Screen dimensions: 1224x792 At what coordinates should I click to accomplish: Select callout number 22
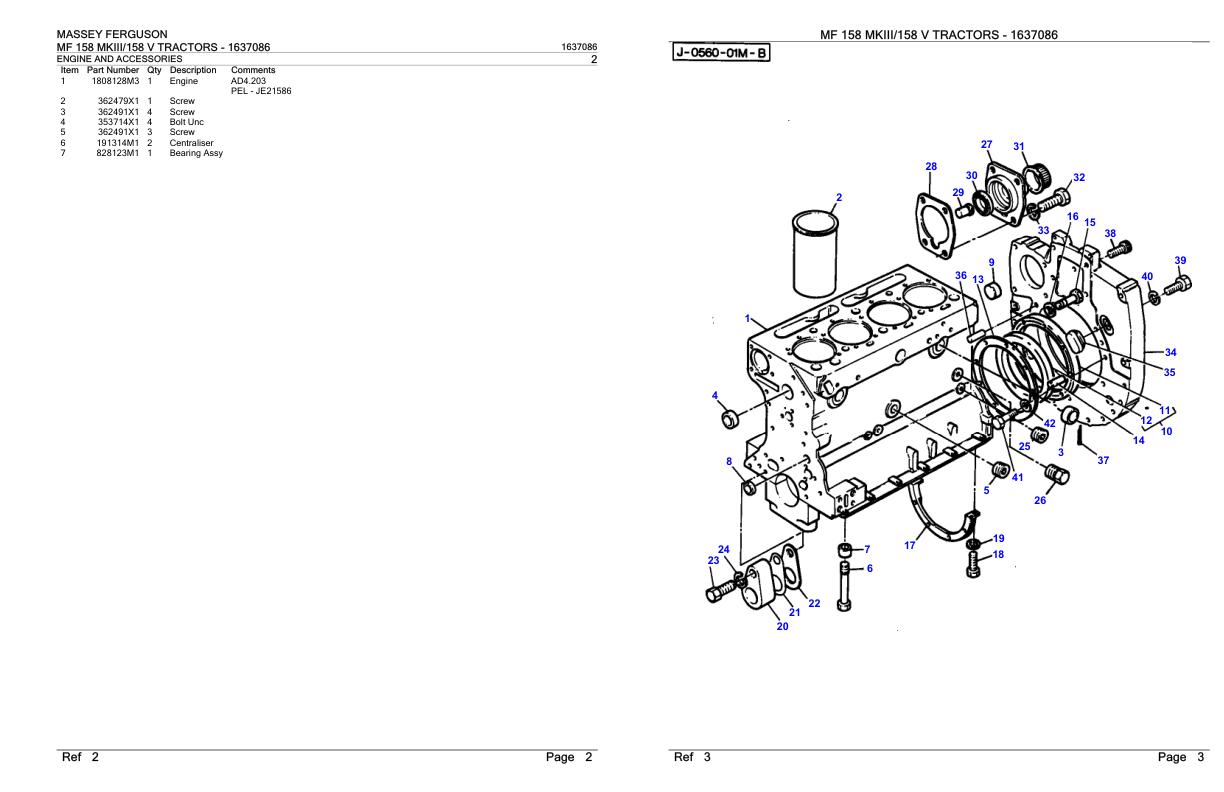pyautogui.click(x=814, y=603)
